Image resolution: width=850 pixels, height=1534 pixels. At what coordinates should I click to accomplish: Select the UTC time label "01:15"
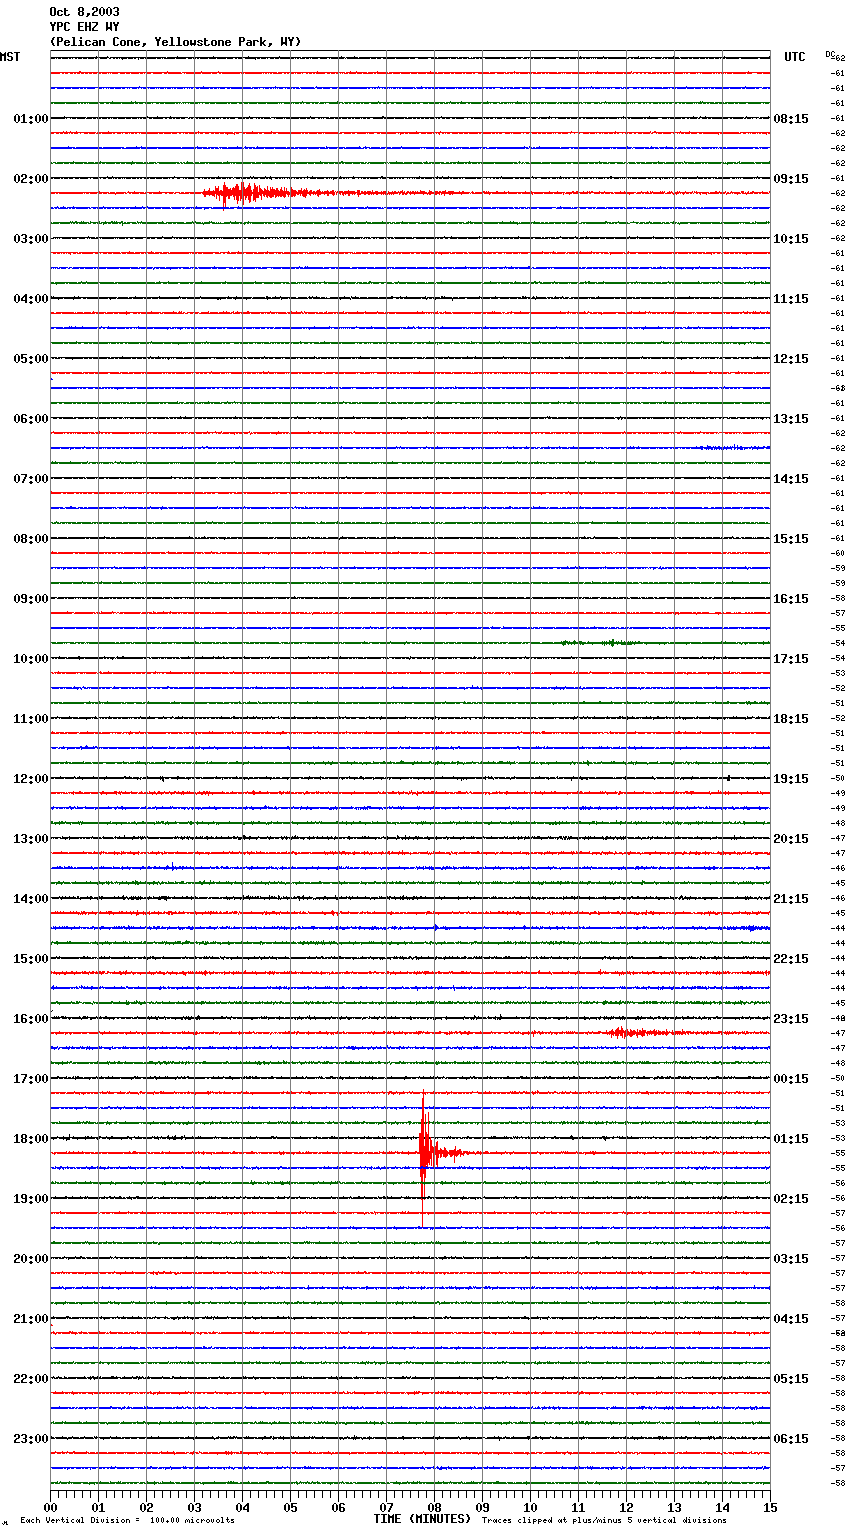791,1139
